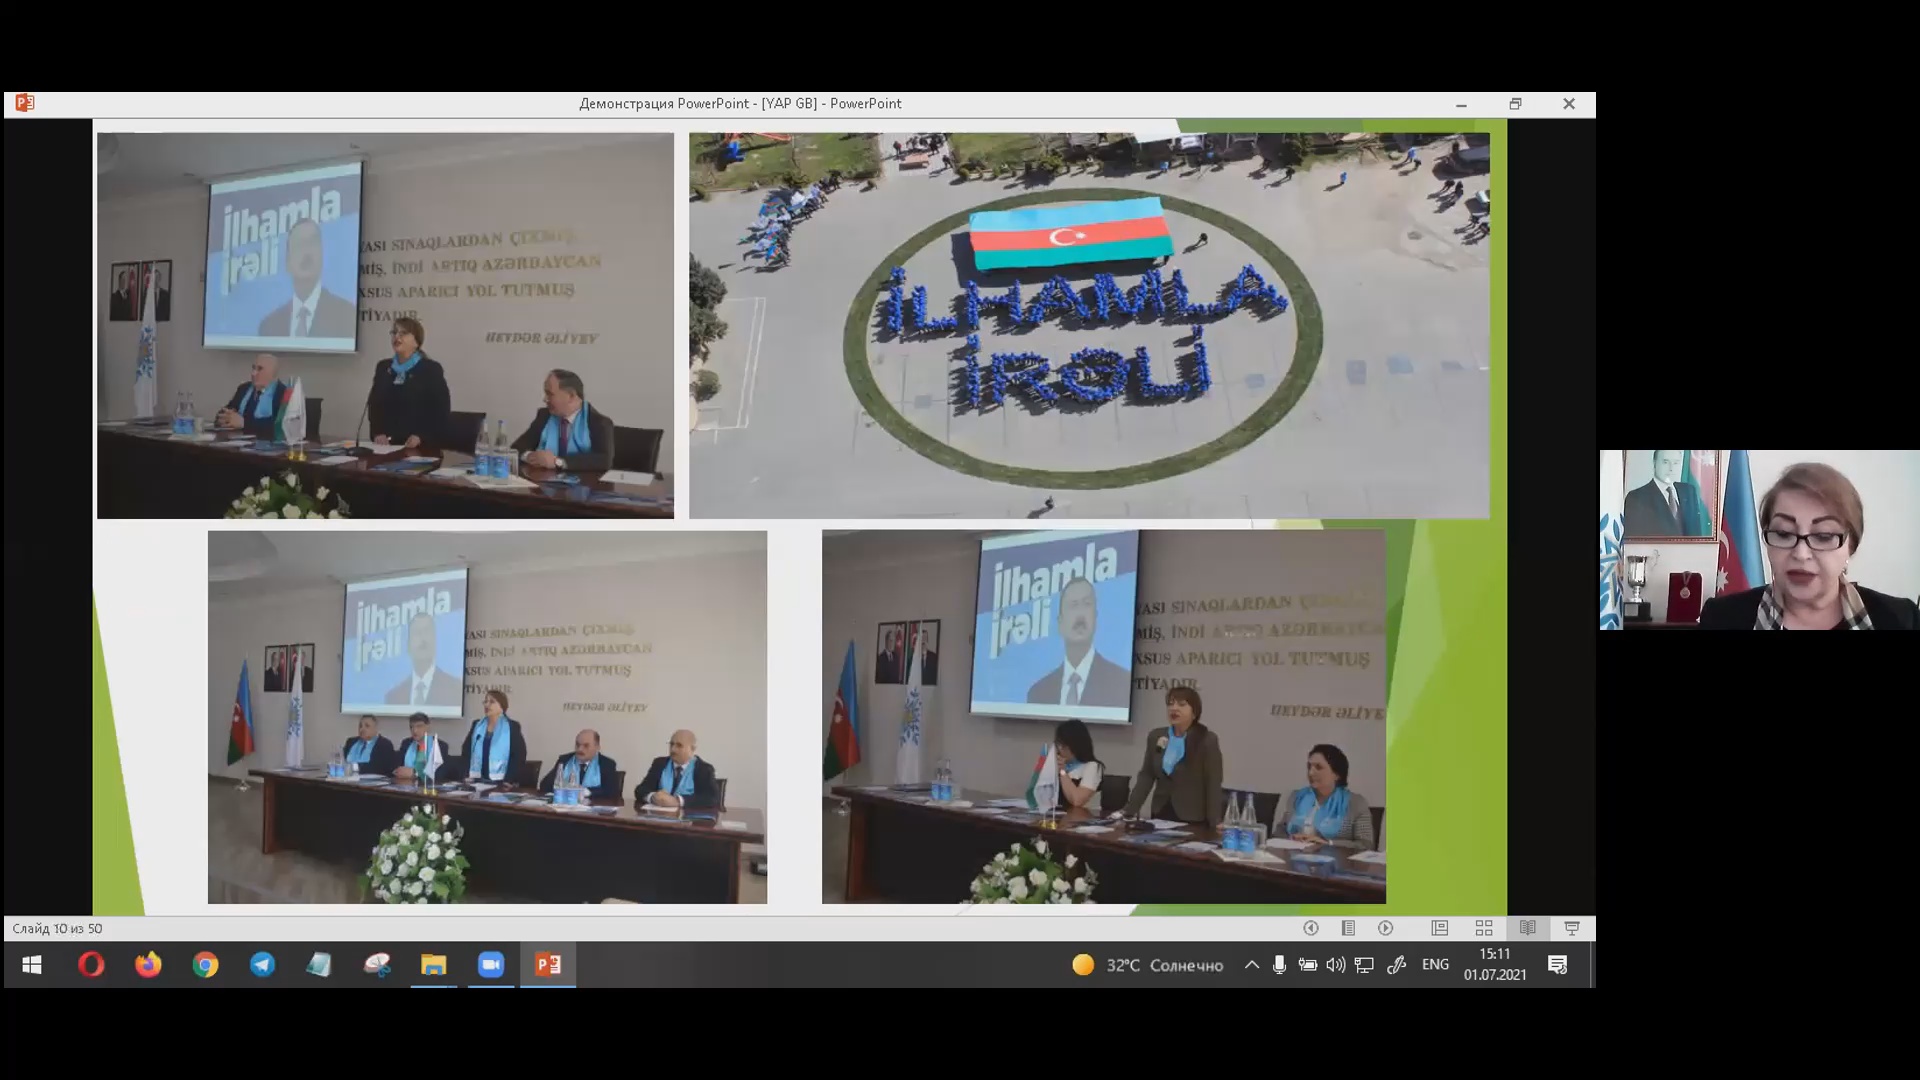Image resolution: width=1920 pixels, height=1080 pixels.
Task: Open Firefox from the taskbar
Action: (148, 965)
